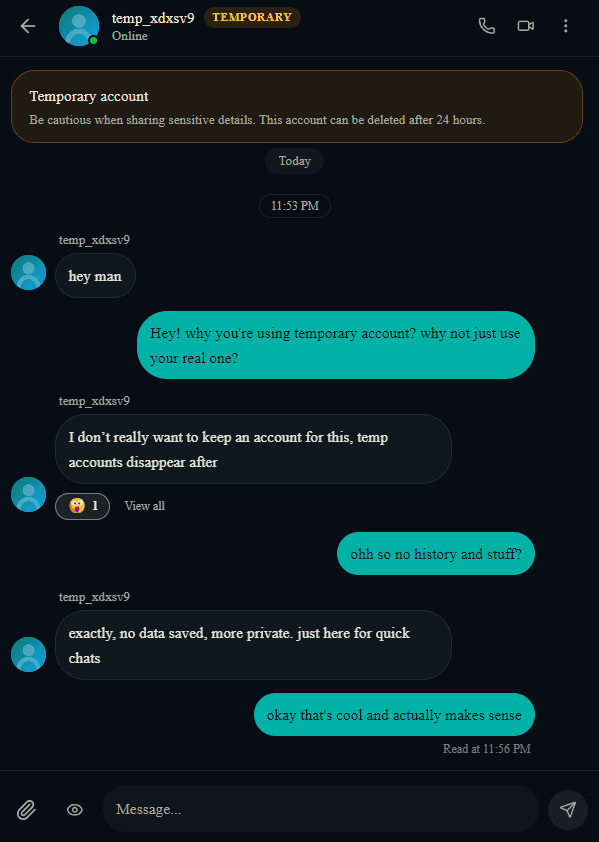599x842 pixels.
Task: Start a voice call
Action: (487, 26)
